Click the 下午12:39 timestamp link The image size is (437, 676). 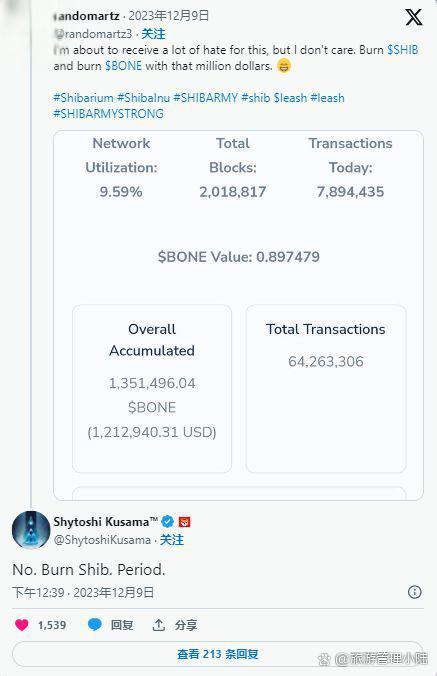(38, 592)
